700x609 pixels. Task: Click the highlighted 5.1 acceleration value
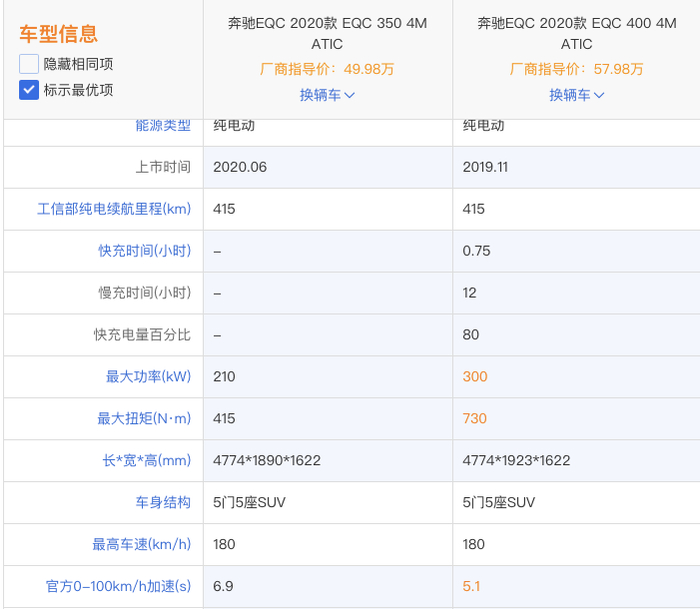471,587
